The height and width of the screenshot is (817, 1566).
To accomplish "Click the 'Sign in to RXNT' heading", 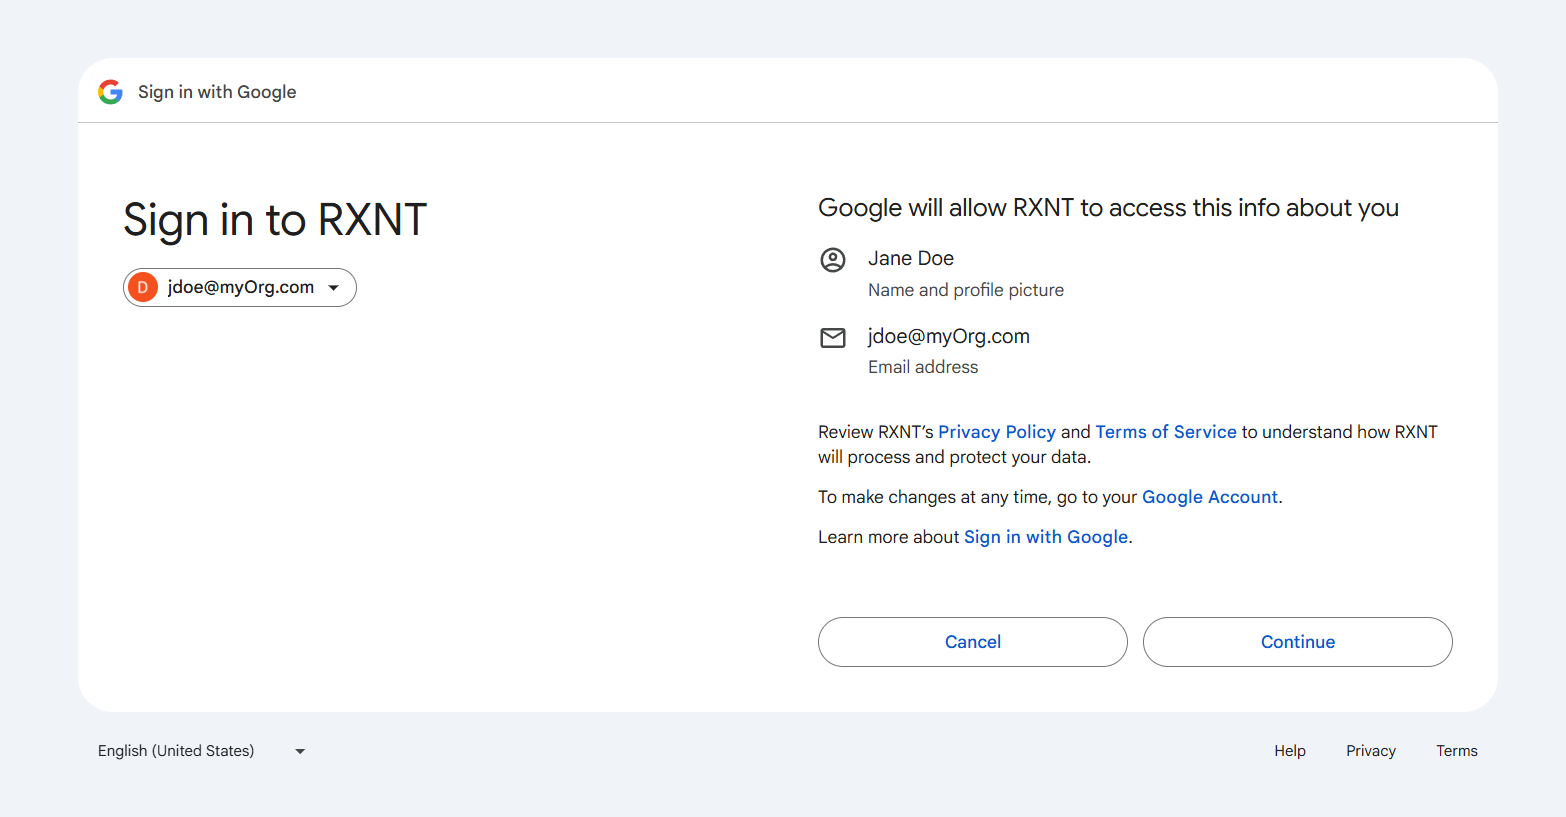I will [275, 220].
